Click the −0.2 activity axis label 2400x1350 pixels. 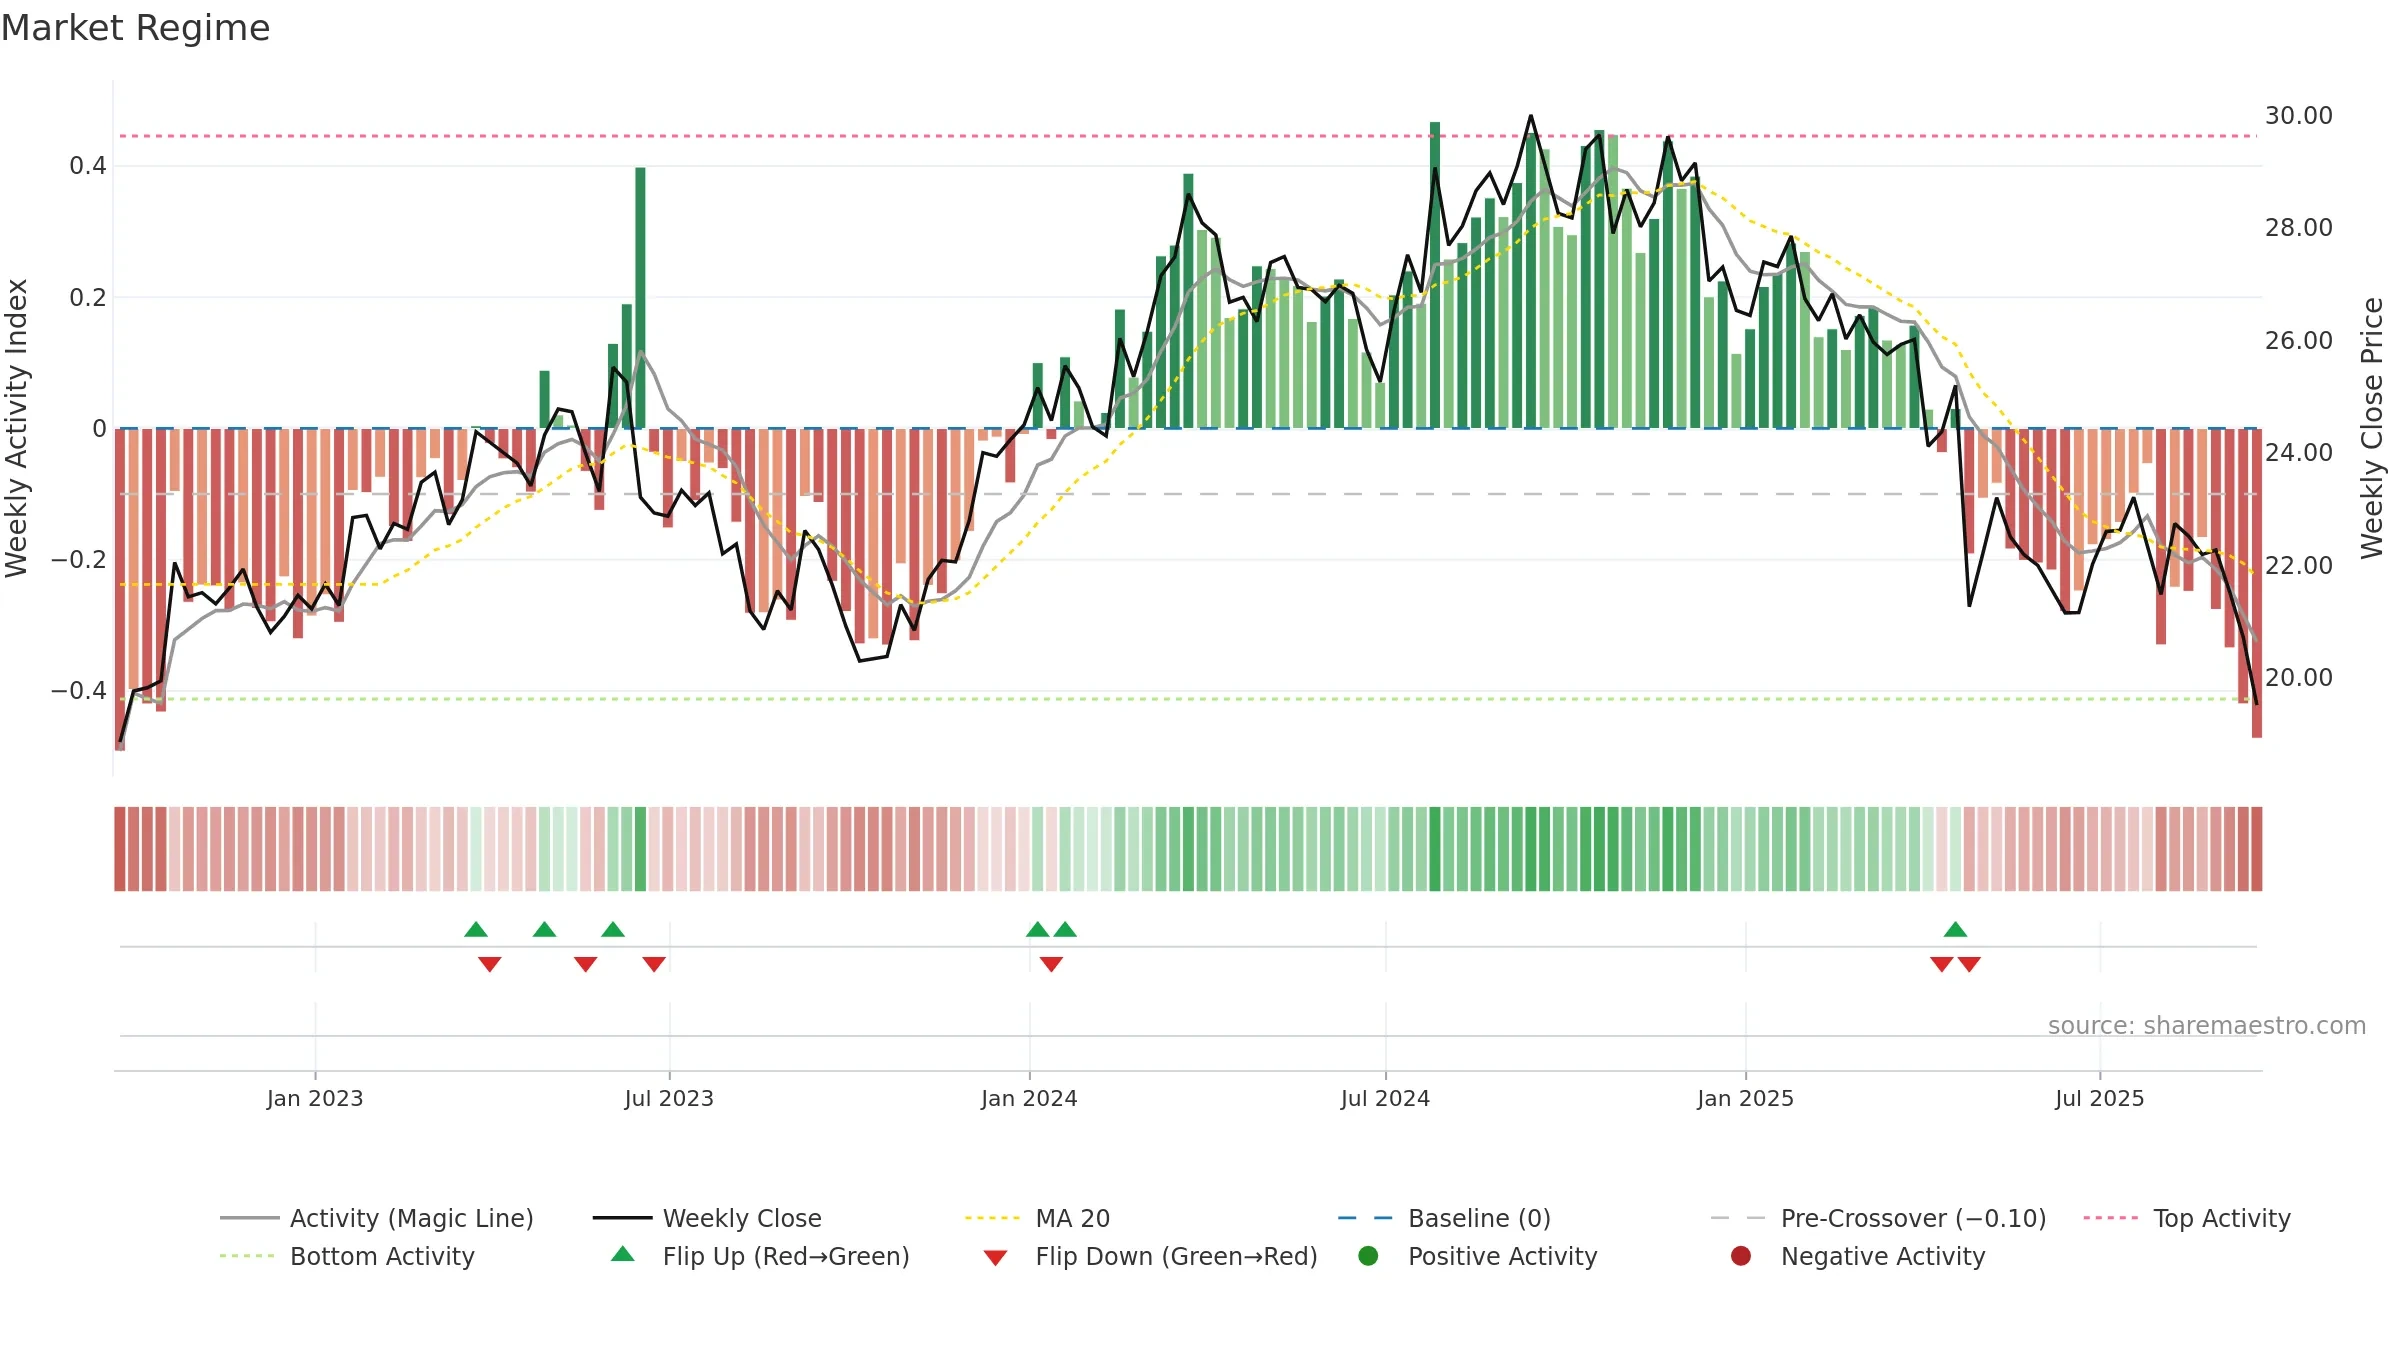pyautogui.click(x=78, y=560)
